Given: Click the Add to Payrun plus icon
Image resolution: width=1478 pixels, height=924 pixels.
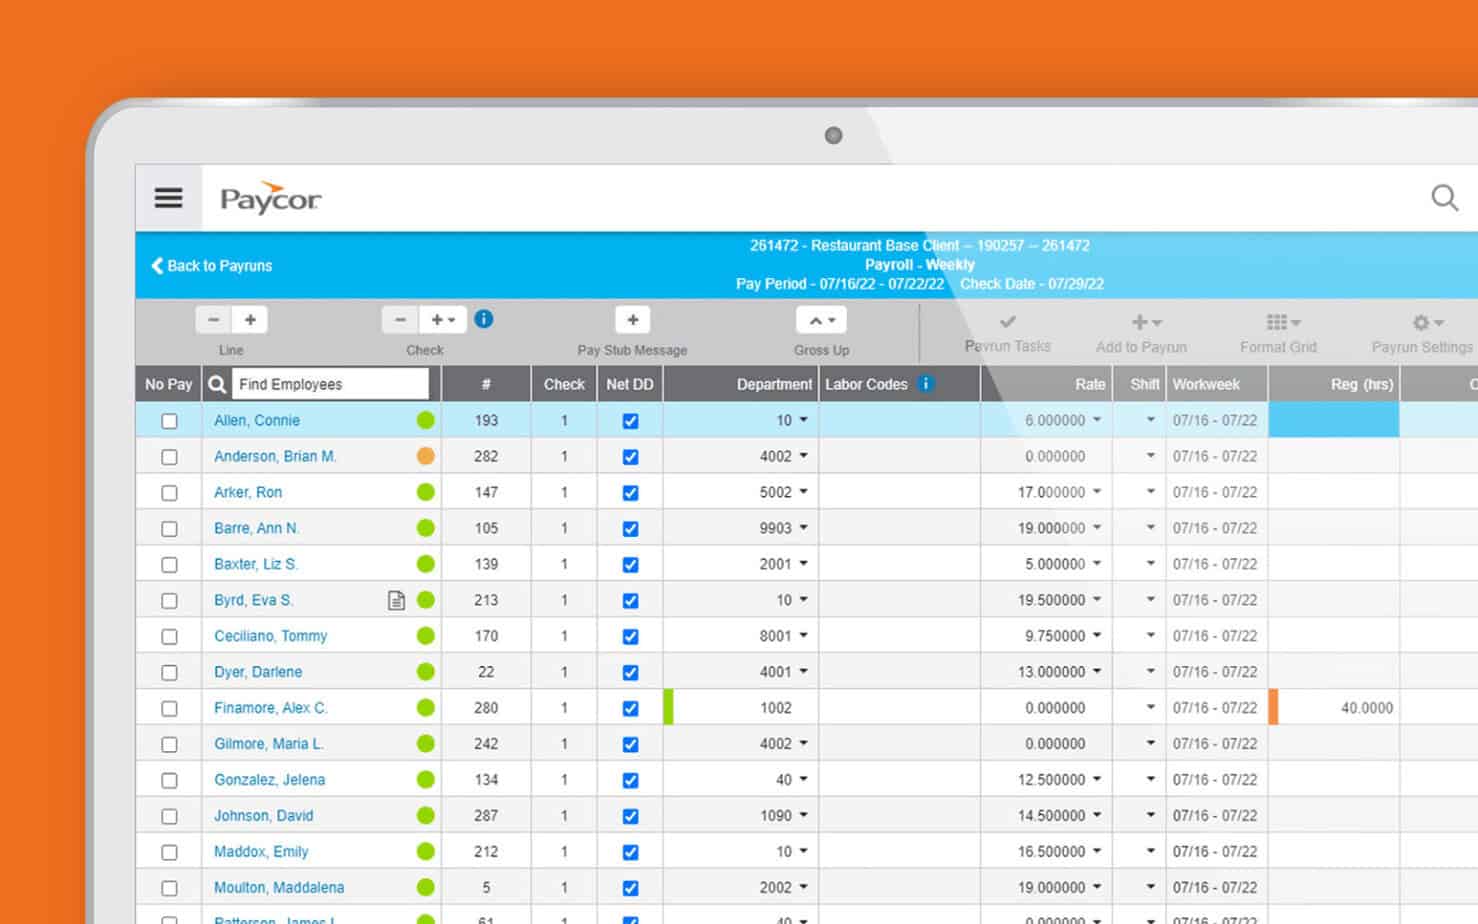Looking at the screenshot, I should (x=1140, y=321).
